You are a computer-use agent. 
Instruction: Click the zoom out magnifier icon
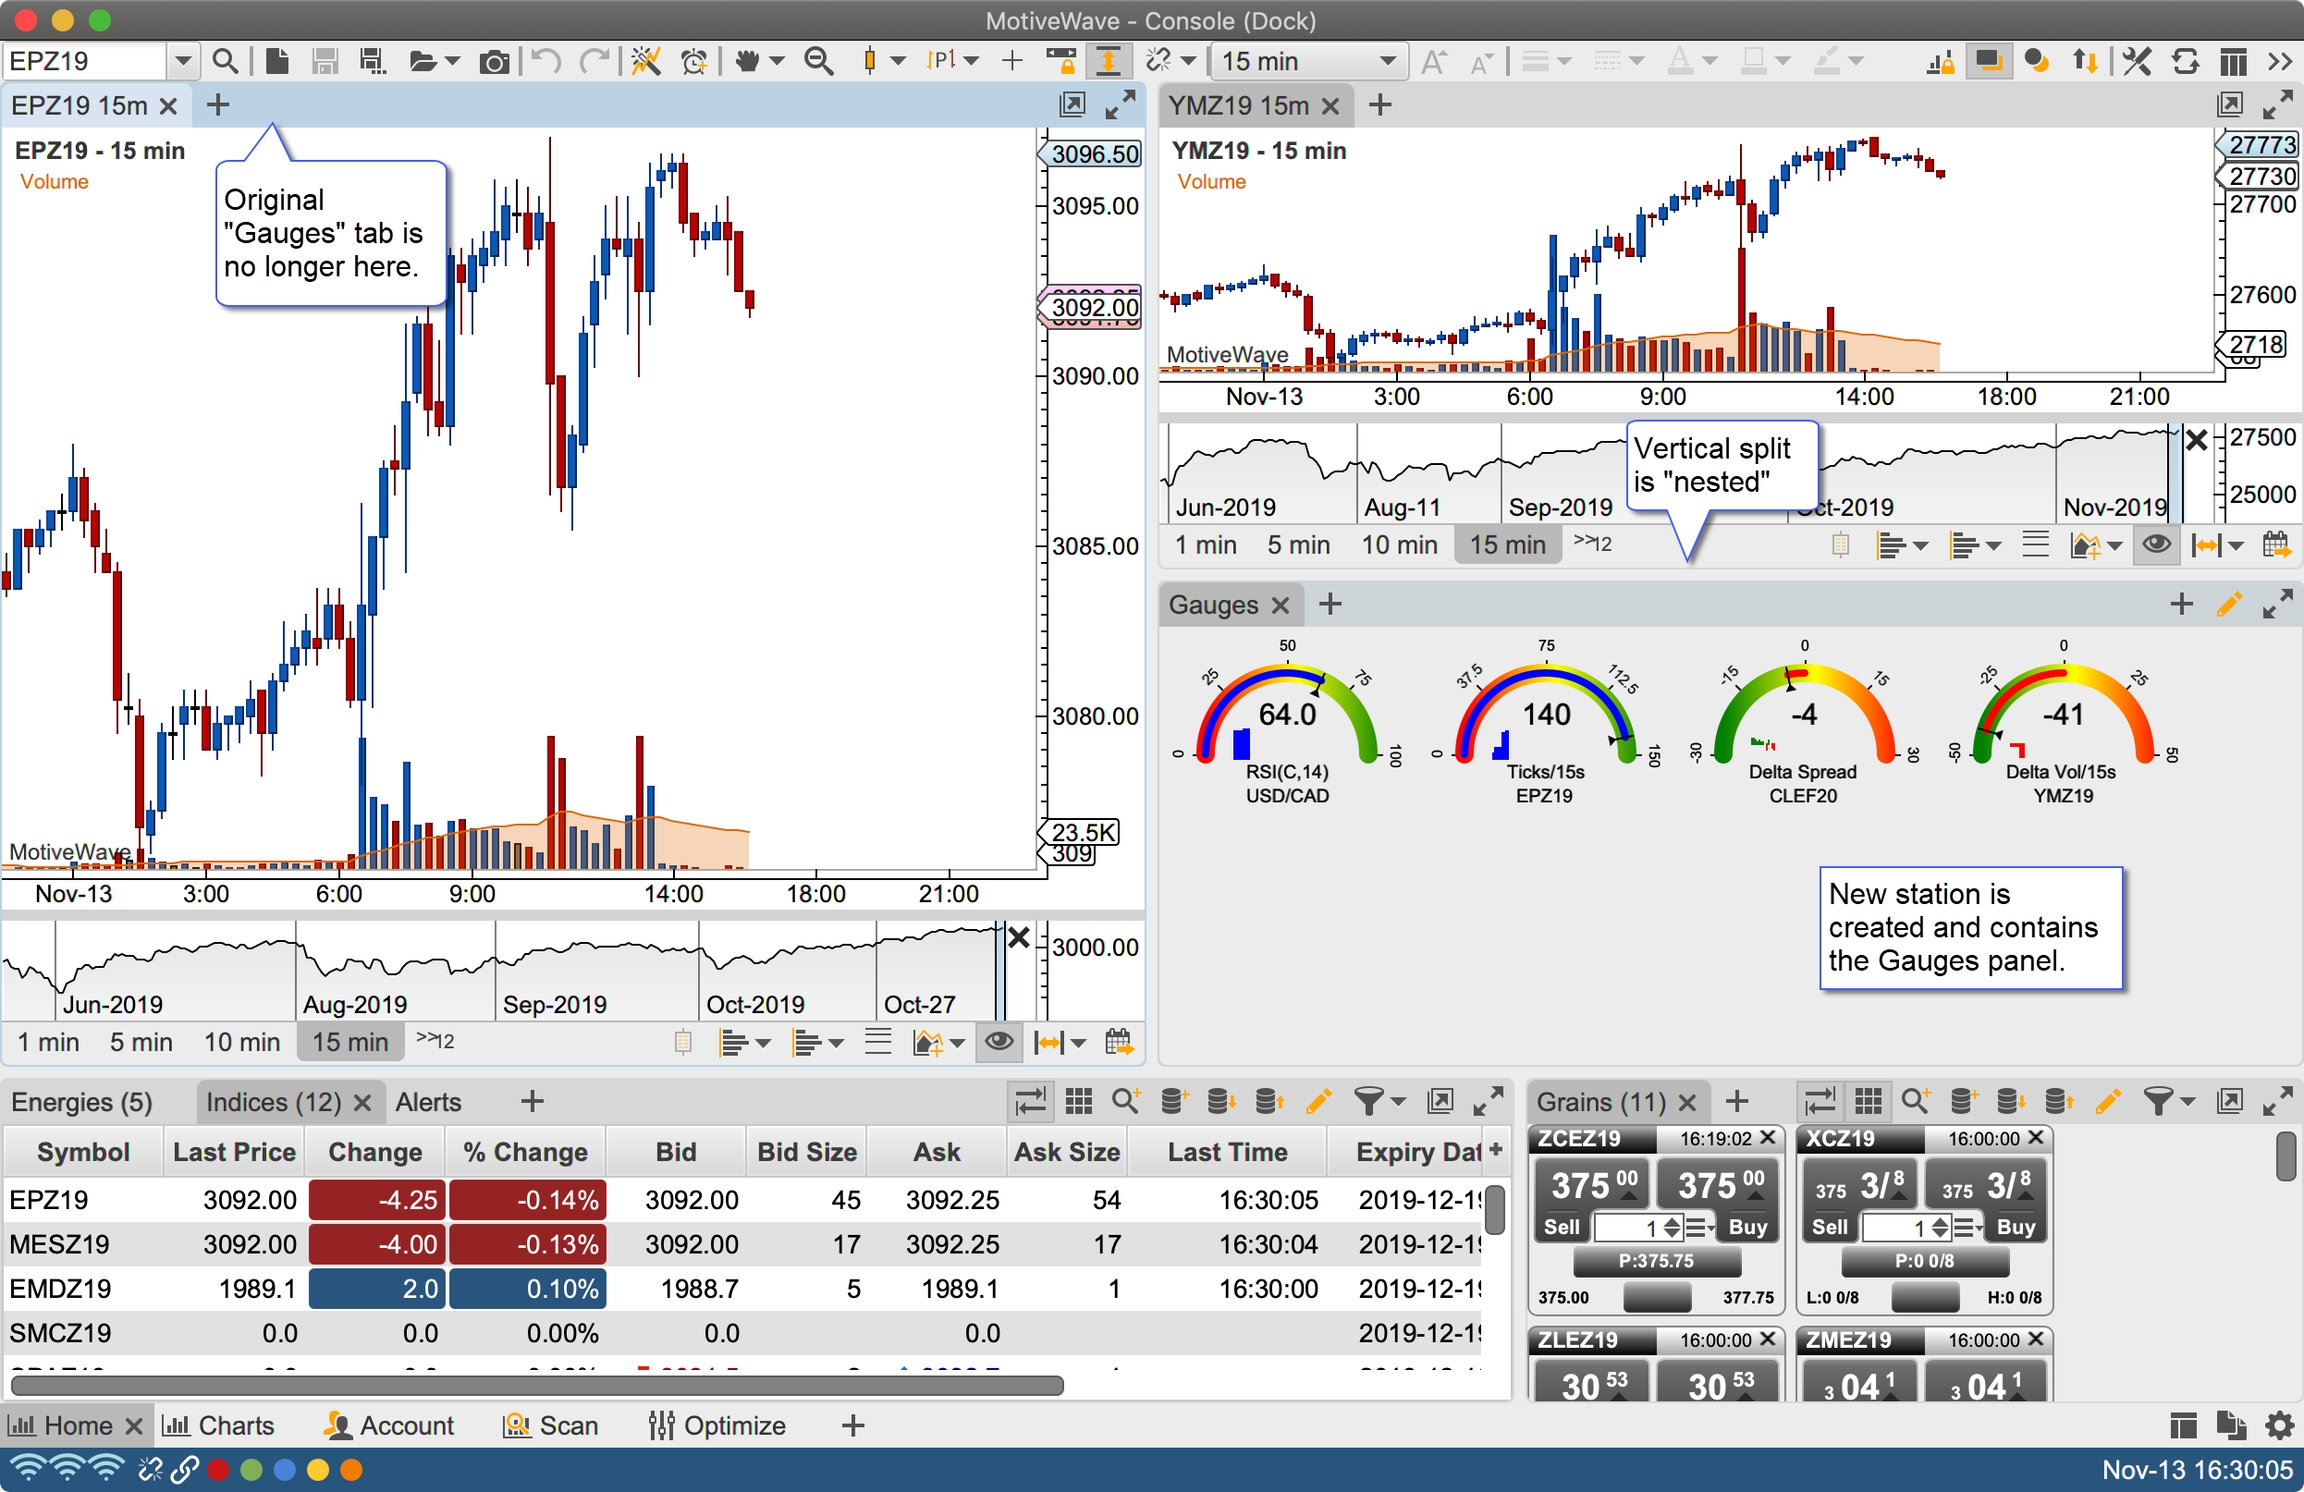tap(819, 61)
